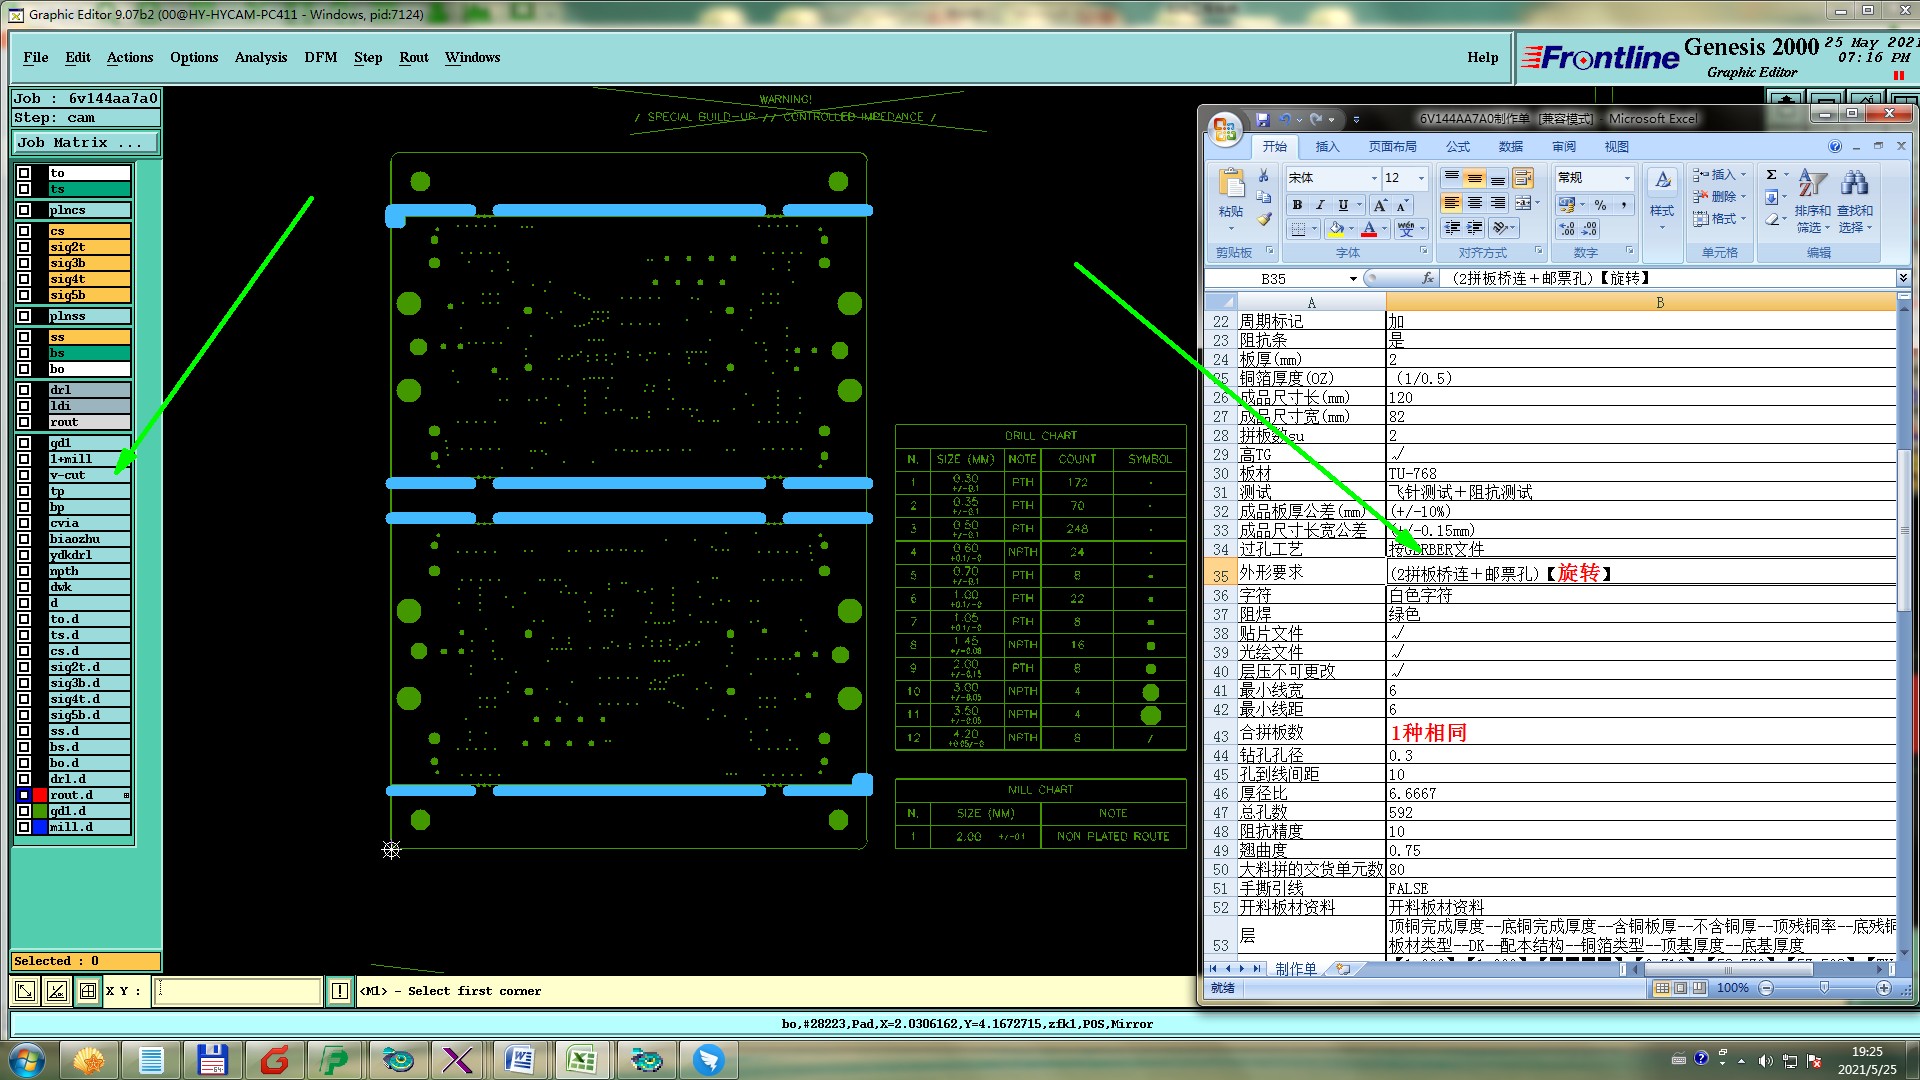Click the center align text icon
The height and width of the screenshot is (1080, 1920).
[1475, 203]
